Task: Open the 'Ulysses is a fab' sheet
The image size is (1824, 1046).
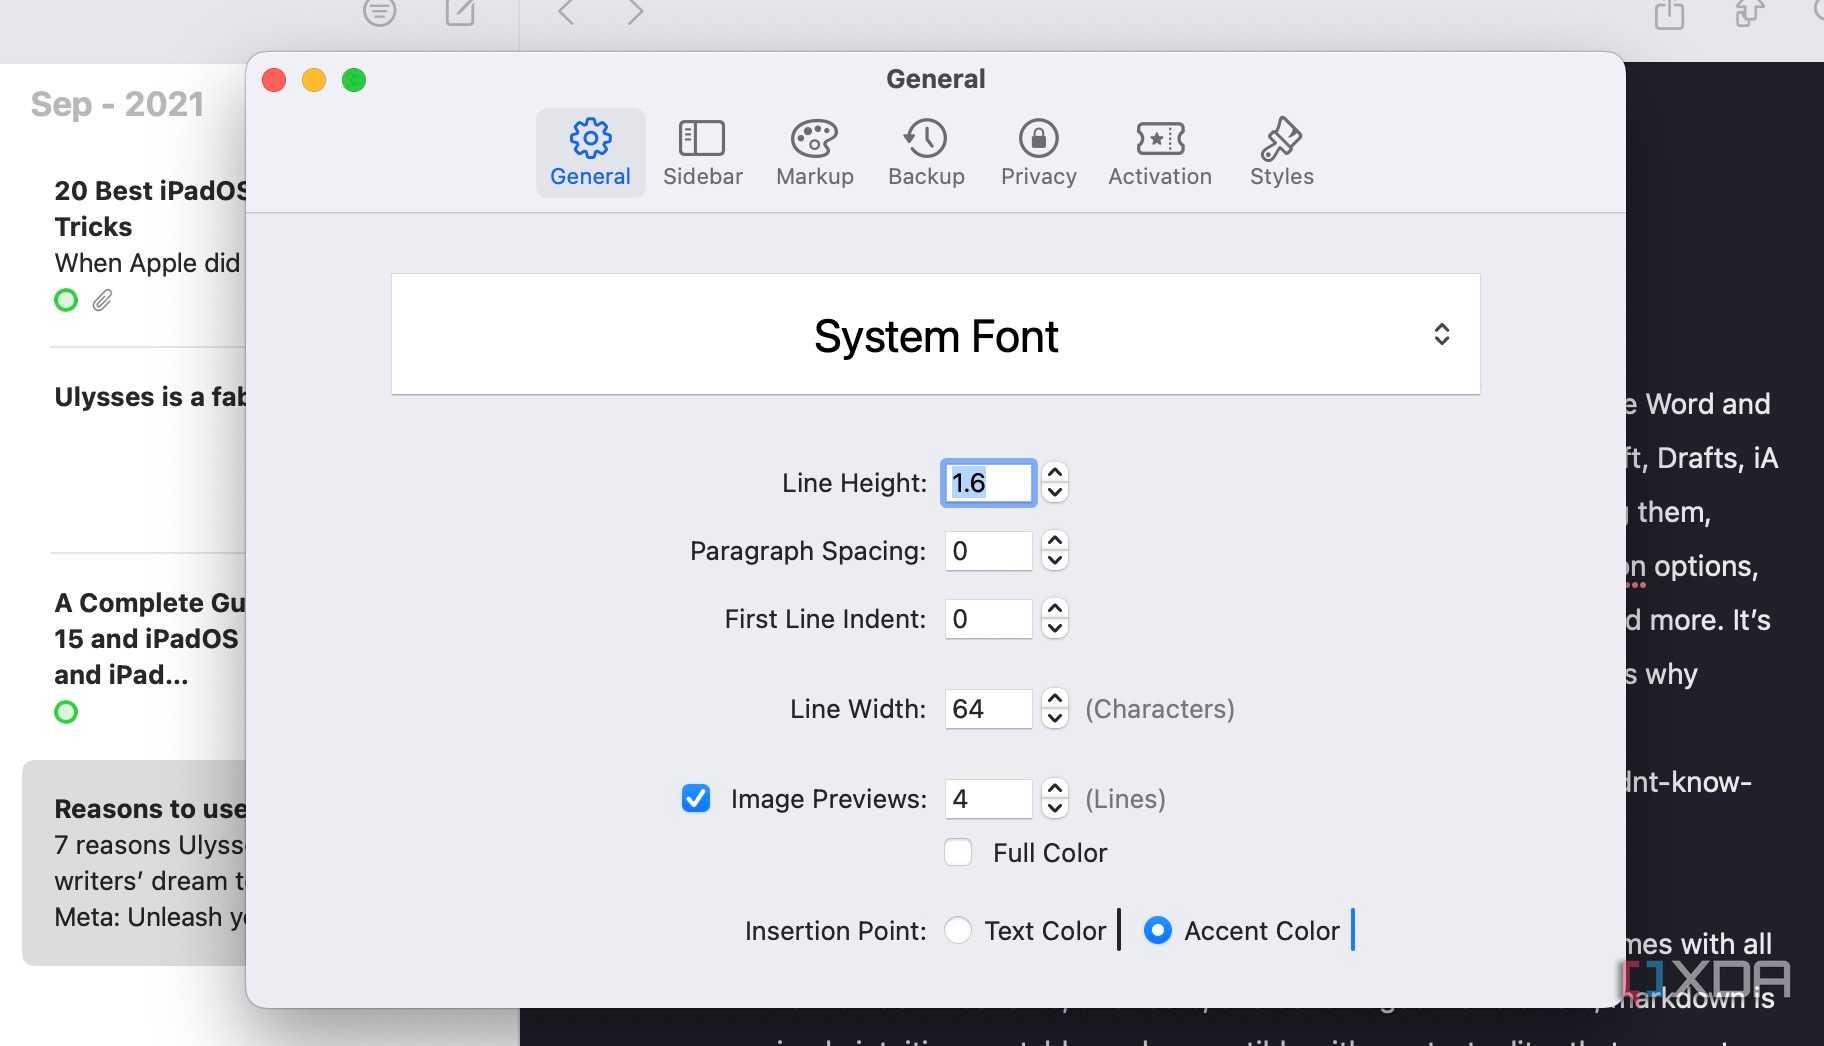Action: click(147, 450)
